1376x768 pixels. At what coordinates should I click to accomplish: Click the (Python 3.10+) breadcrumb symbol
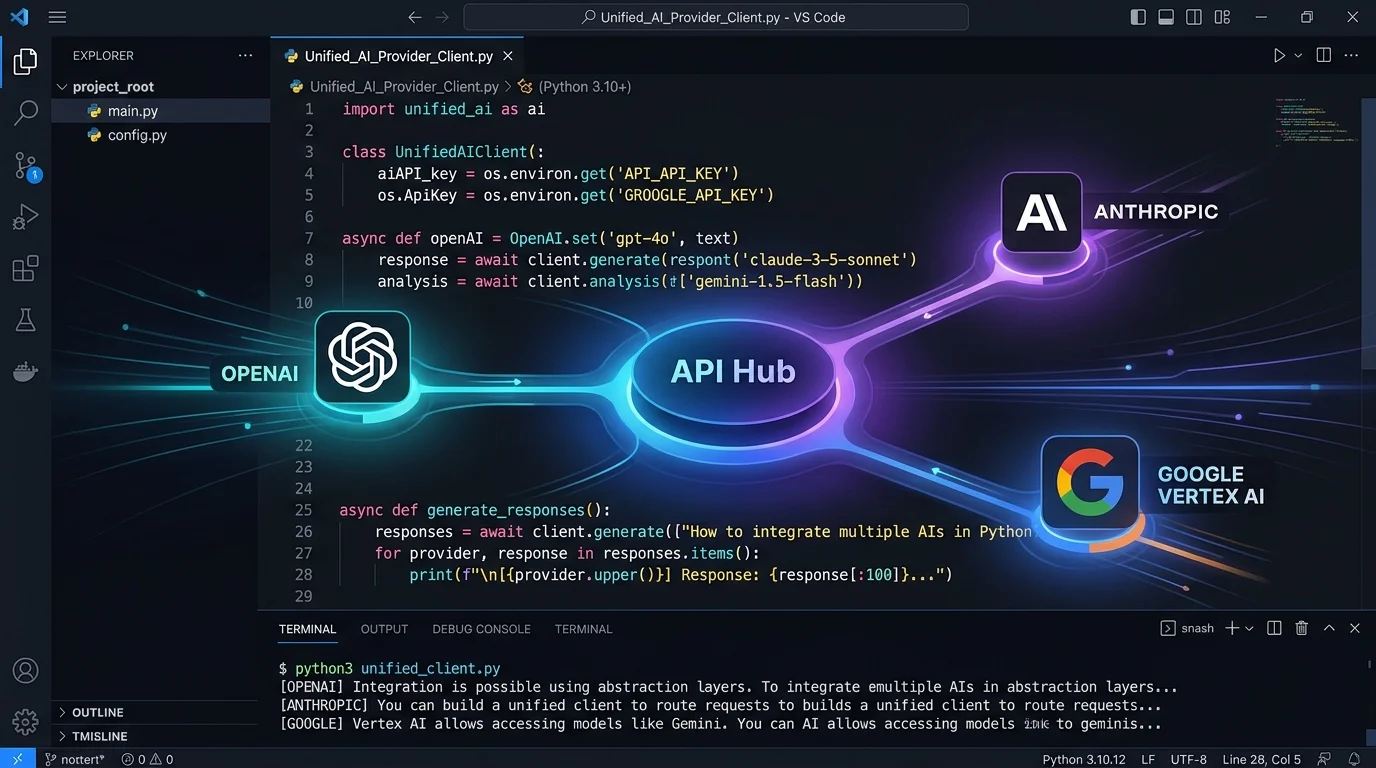pyautogui.click(x=584, y=87)
